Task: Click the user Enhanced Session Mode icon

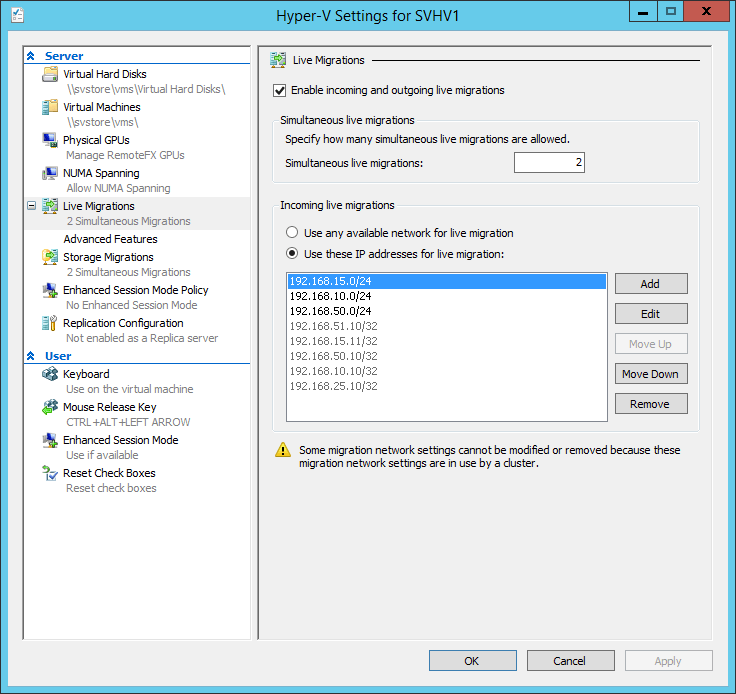Action: [50, 440]
